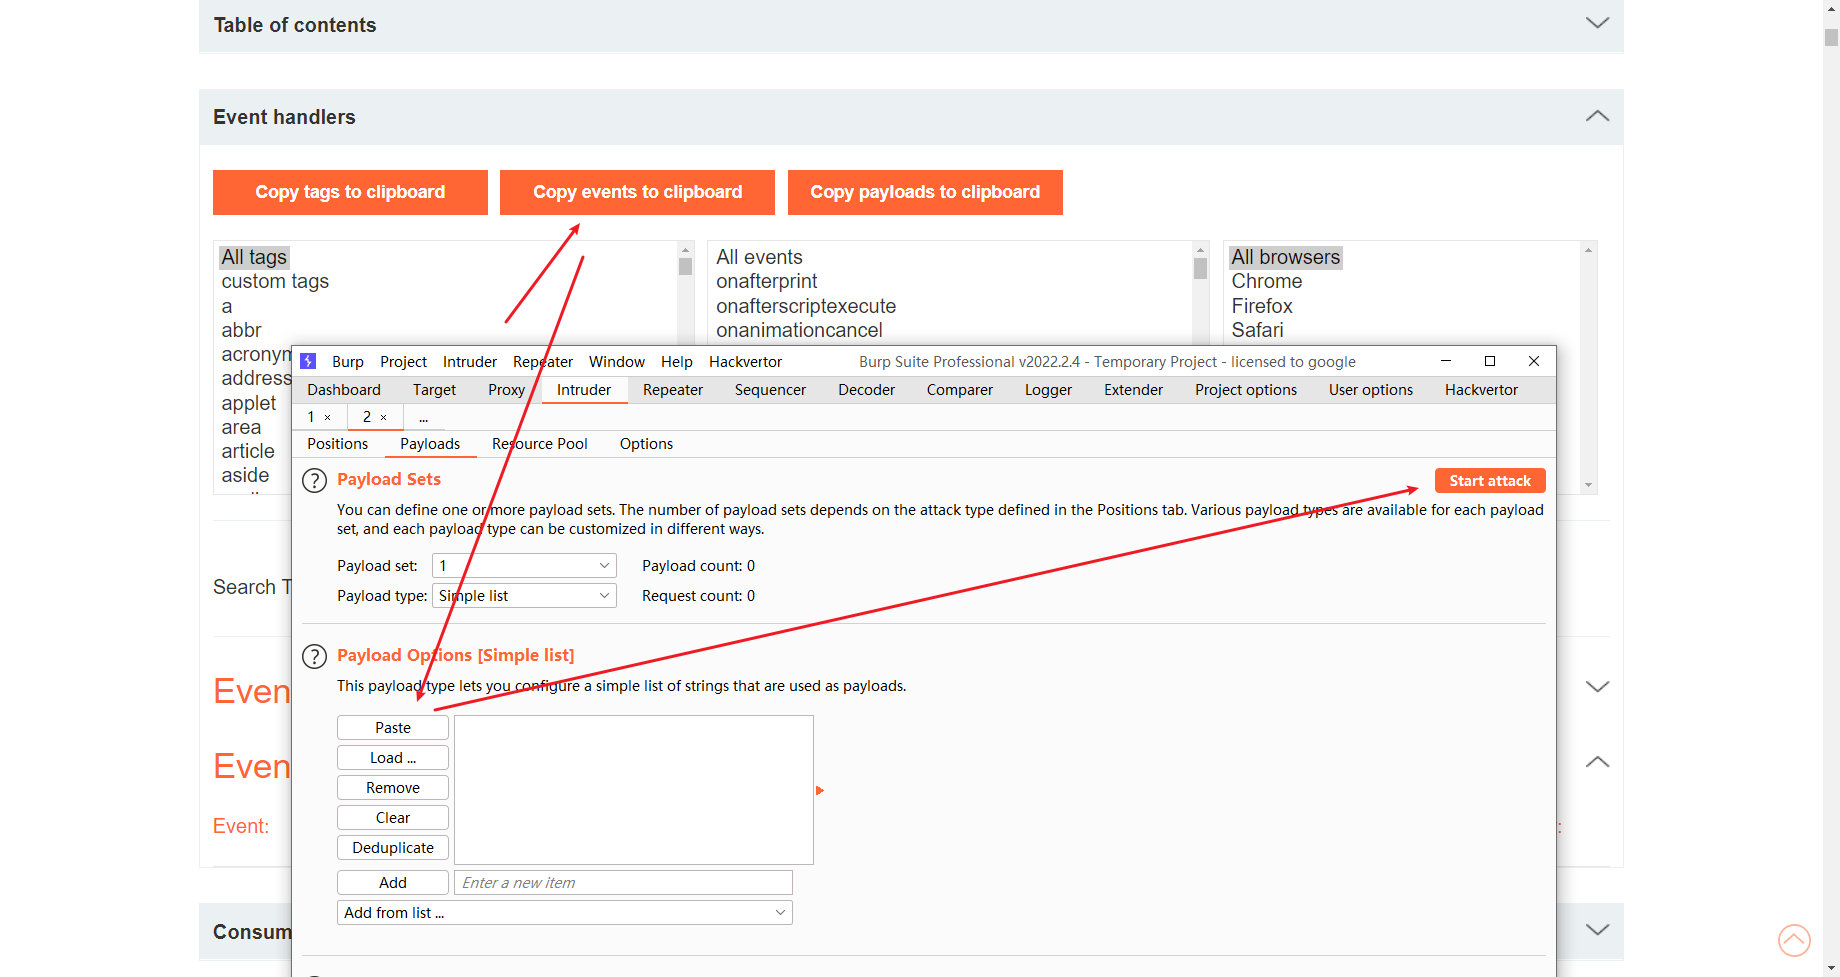This screenshot has width=1840, height=977.
Task: Open the Help menu
Action: [x=677, y=362]
